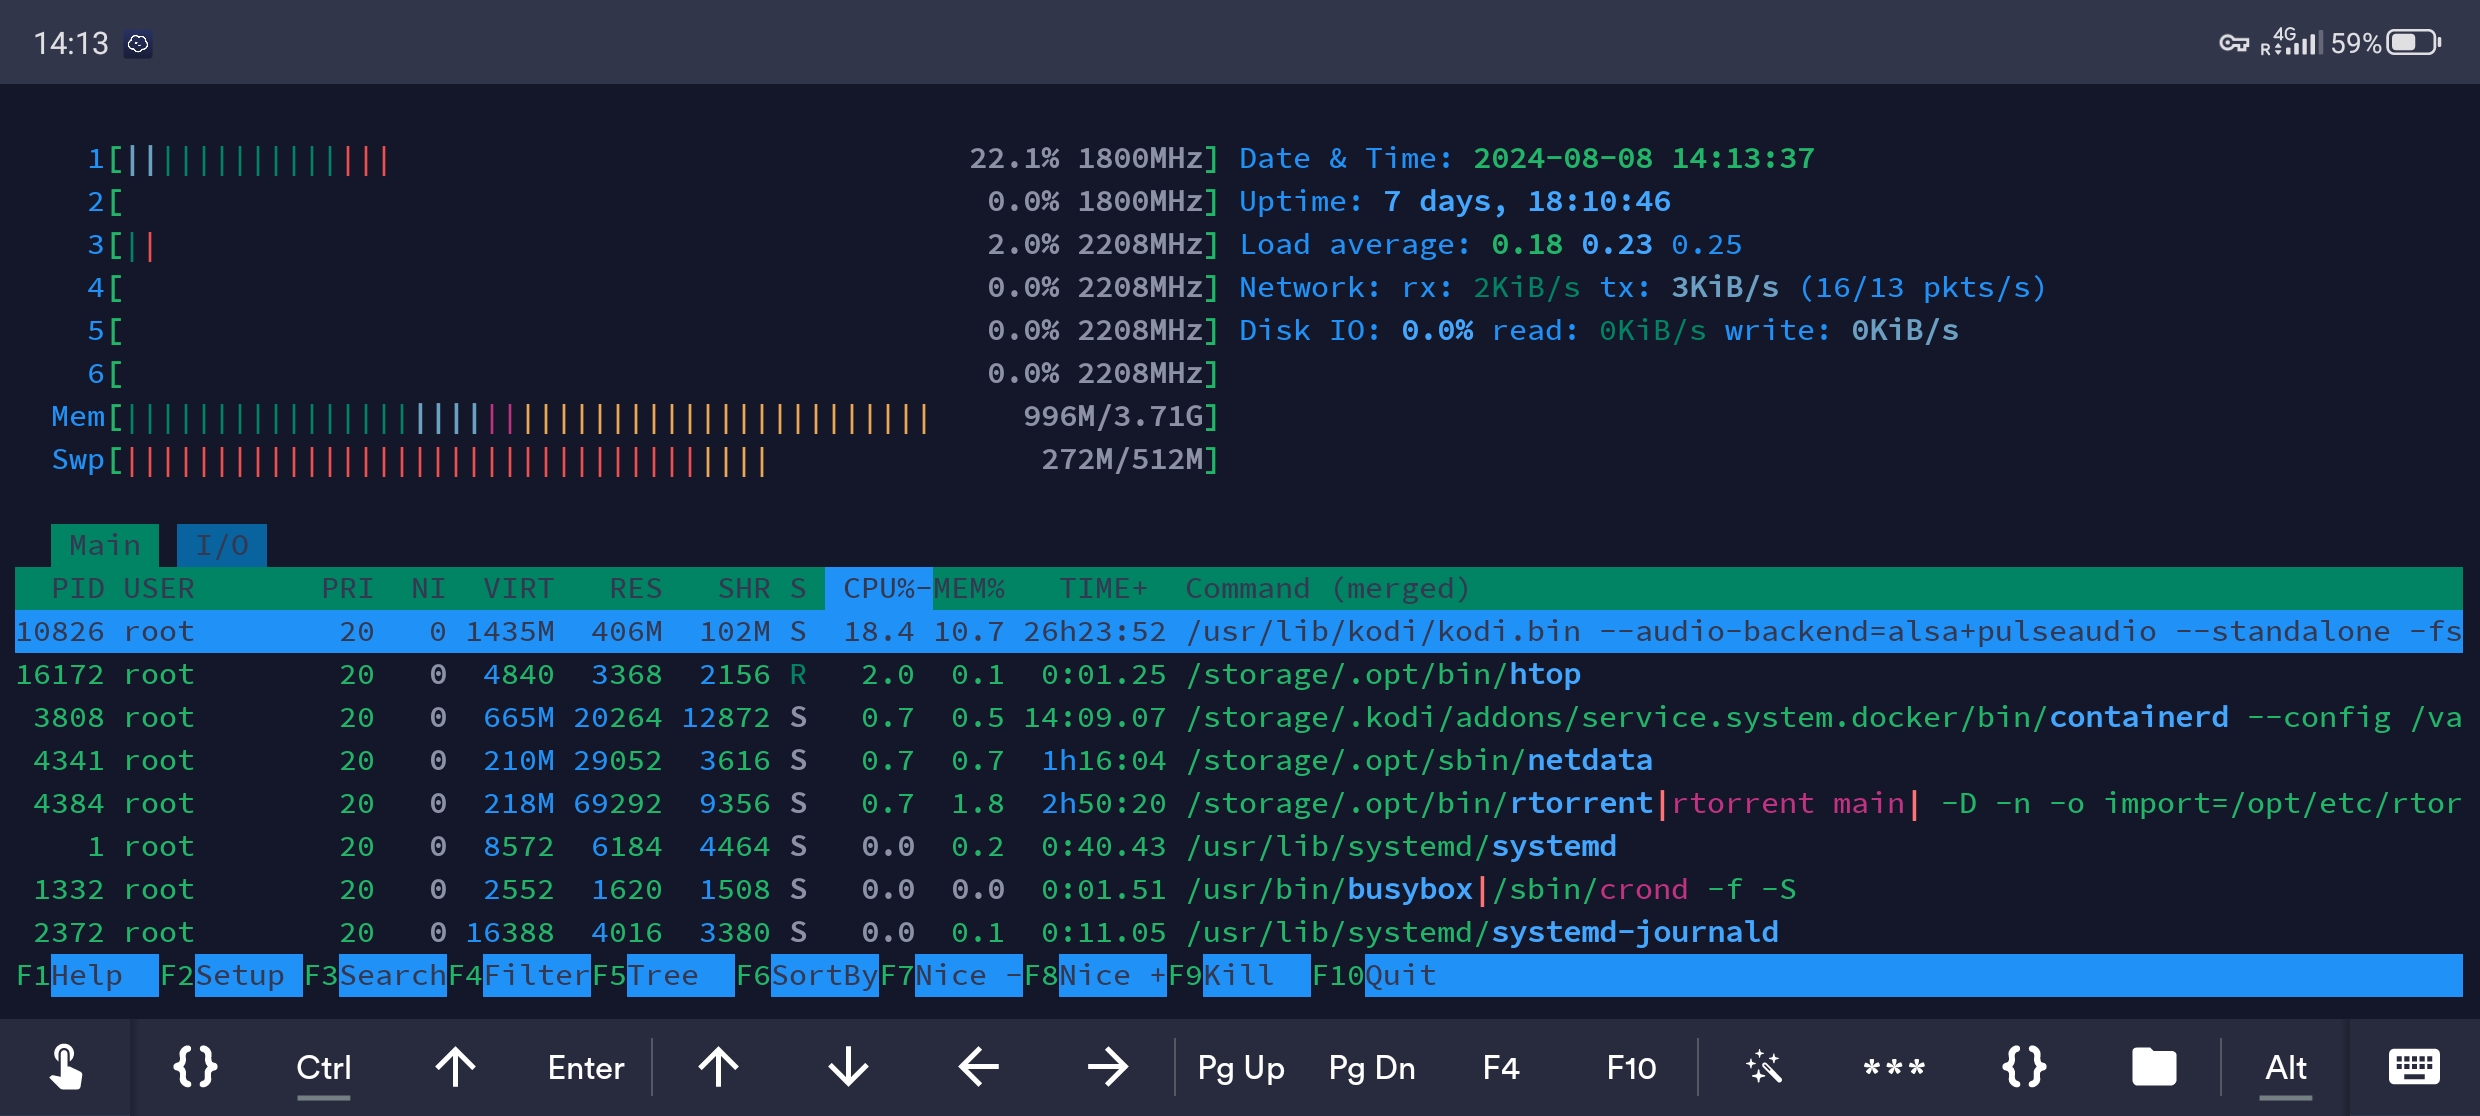Viewport: 2480px width, 1116px height.
Task: Switch to the Main tab in htop
Action: point(105,545)
